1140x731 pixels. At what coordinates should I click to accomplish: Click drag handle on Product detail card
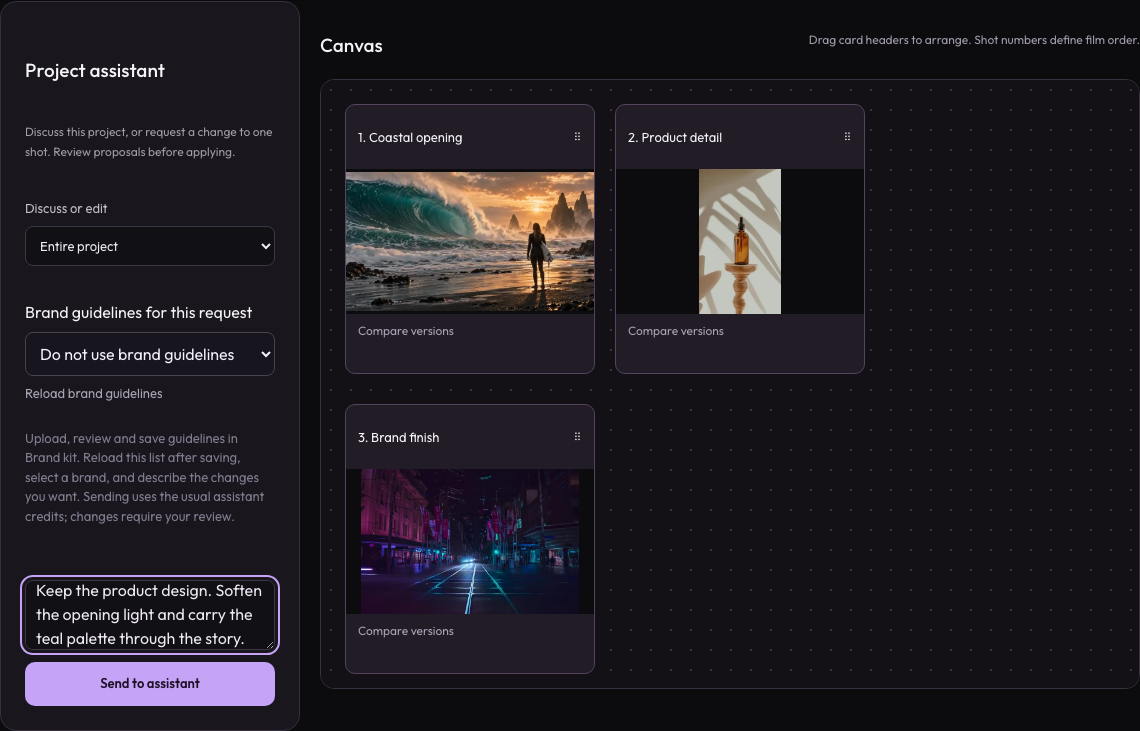click(847, 137)
